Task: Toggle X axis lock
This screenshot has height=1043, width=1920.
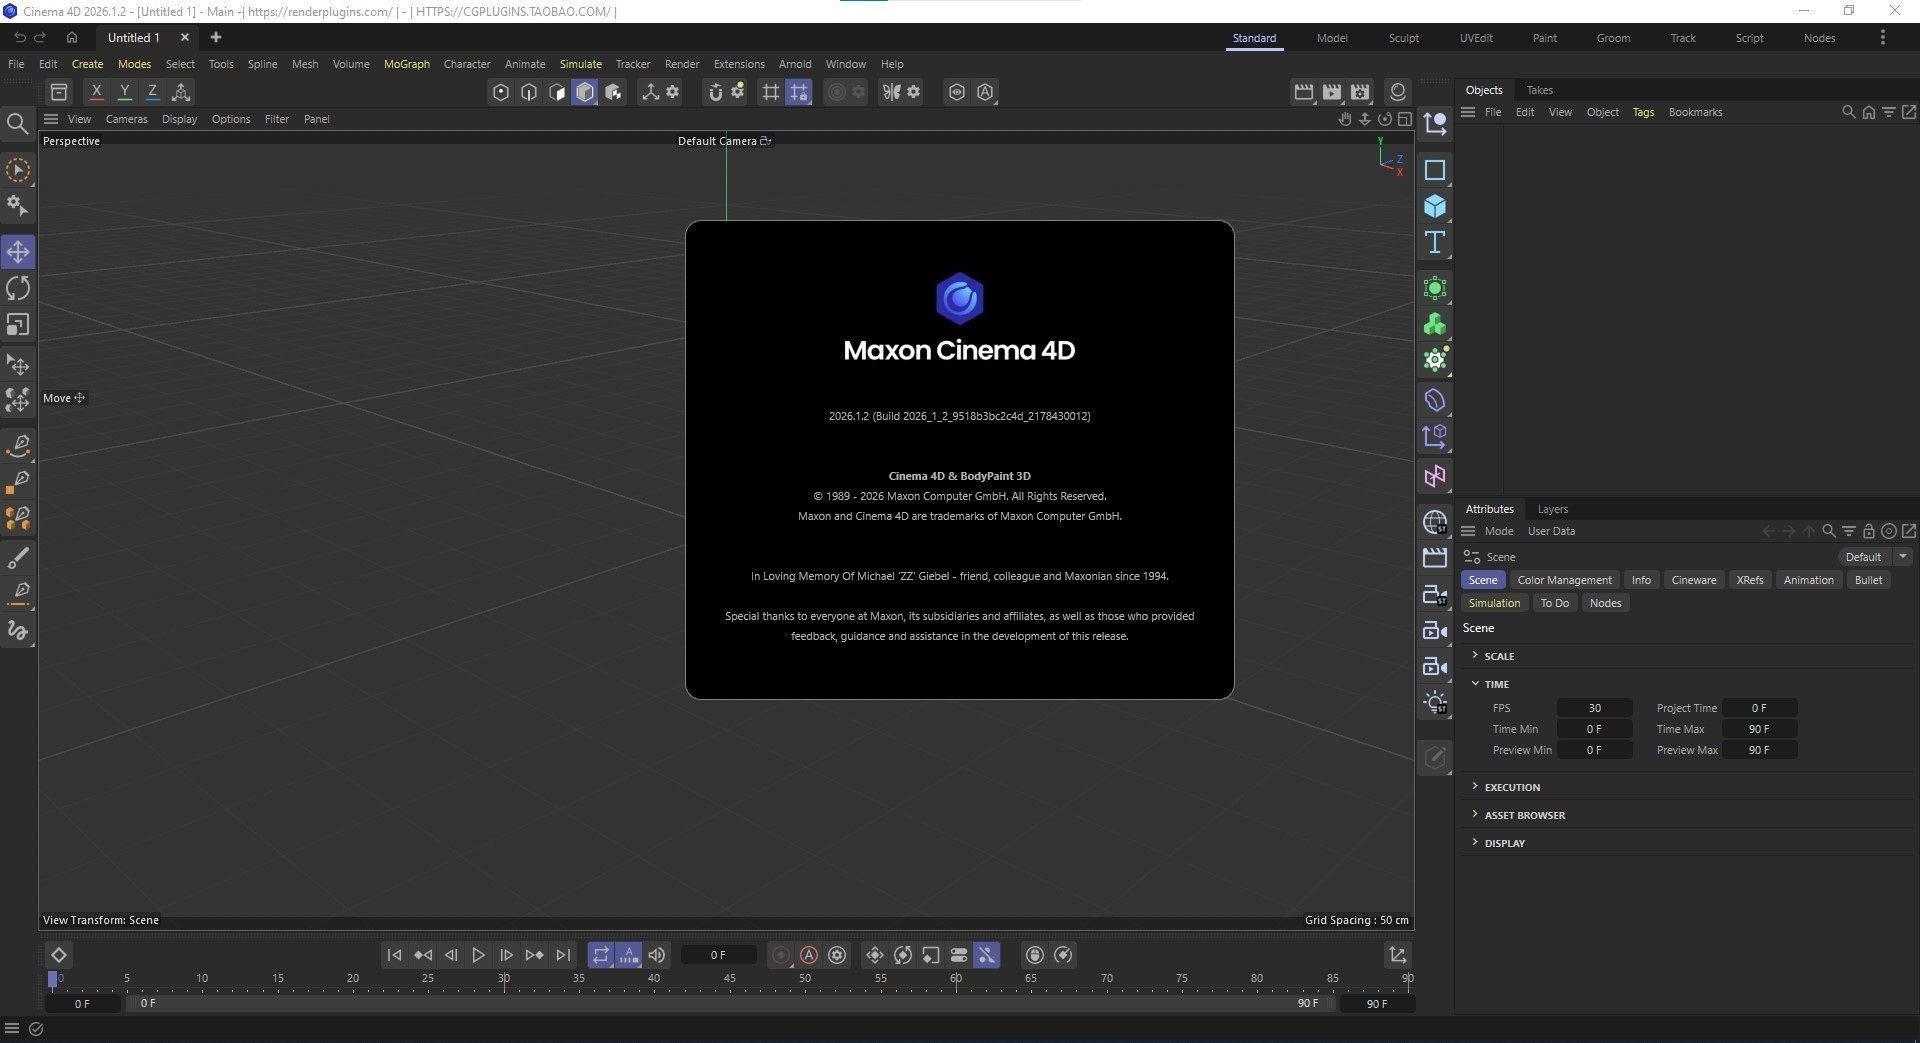Action: [x=96, y=92]
